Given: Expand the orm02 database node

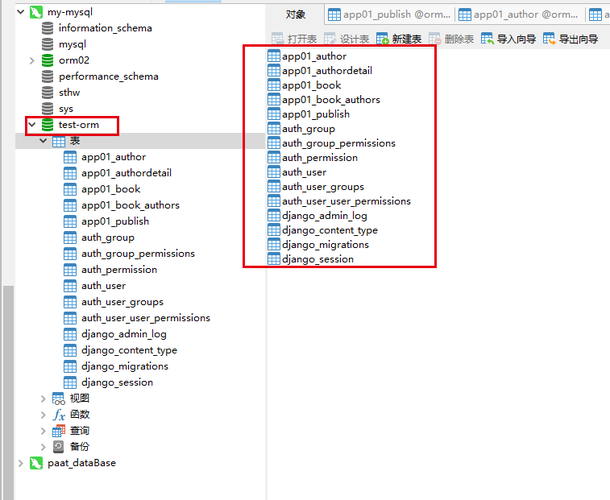Looking at the screenshot, I should (x=32, y=61).
